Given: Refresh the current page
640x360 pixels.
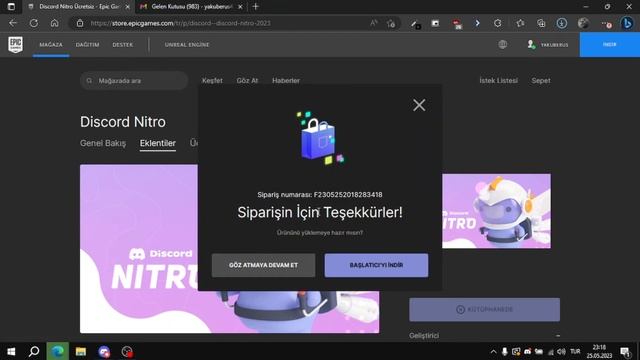Looking at the screenshot, I should coord(34,23).
